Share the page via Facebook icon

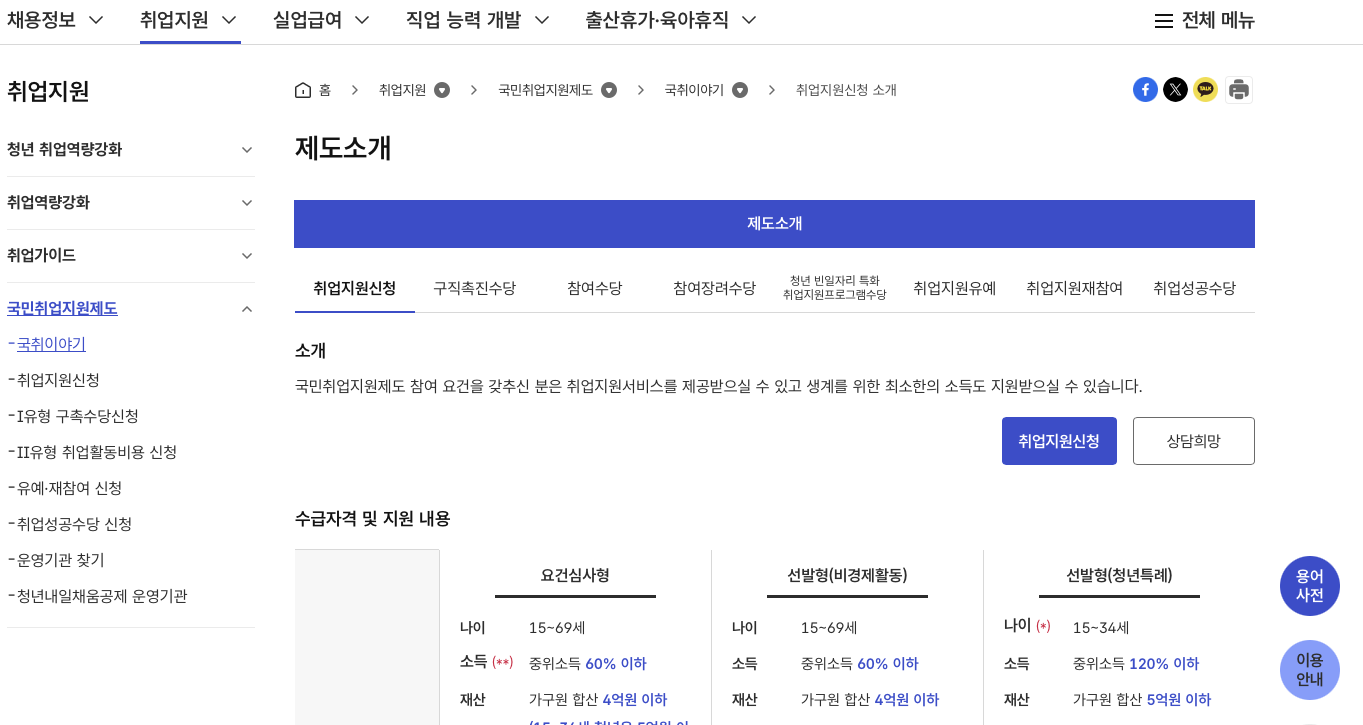click(x=1145, y=89)
